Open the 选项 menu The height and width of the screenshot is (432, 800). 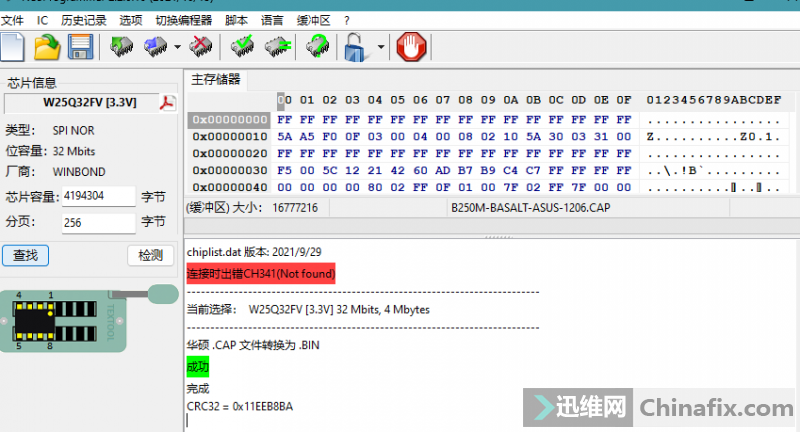[131, 20]
